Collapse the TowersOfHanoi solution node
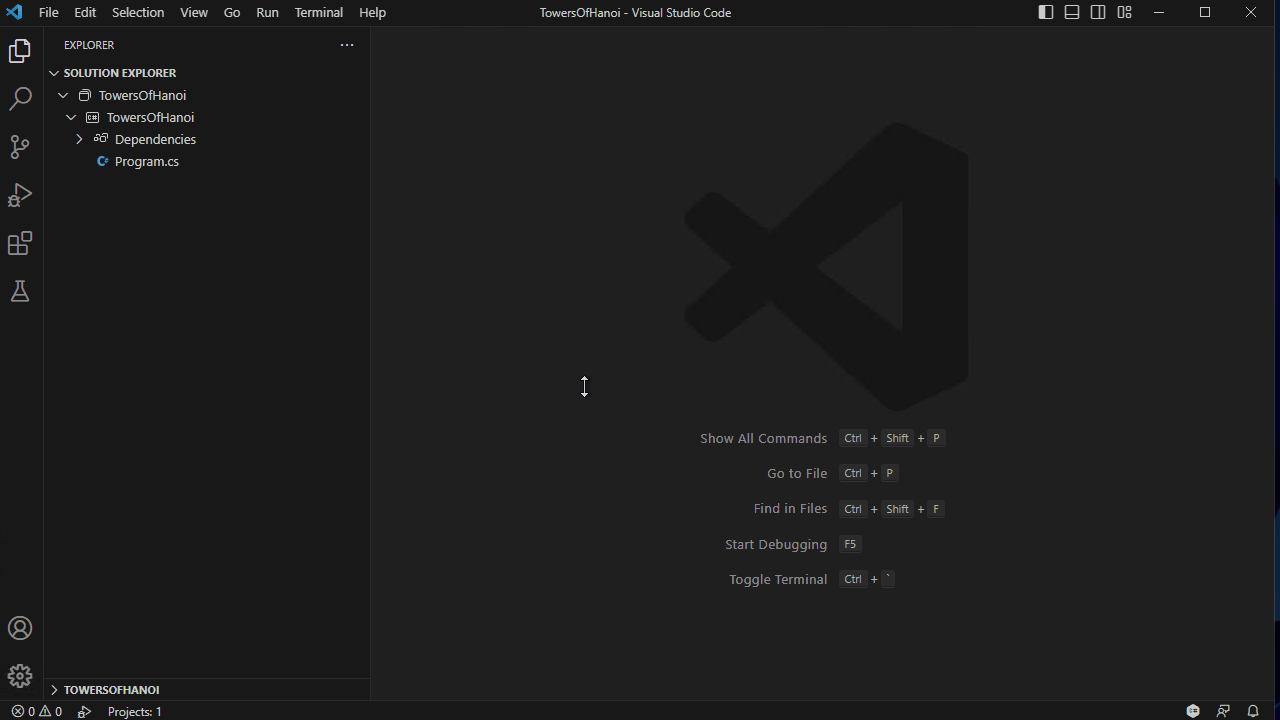This screenshot has height=720, width=1280. [63, 95]
